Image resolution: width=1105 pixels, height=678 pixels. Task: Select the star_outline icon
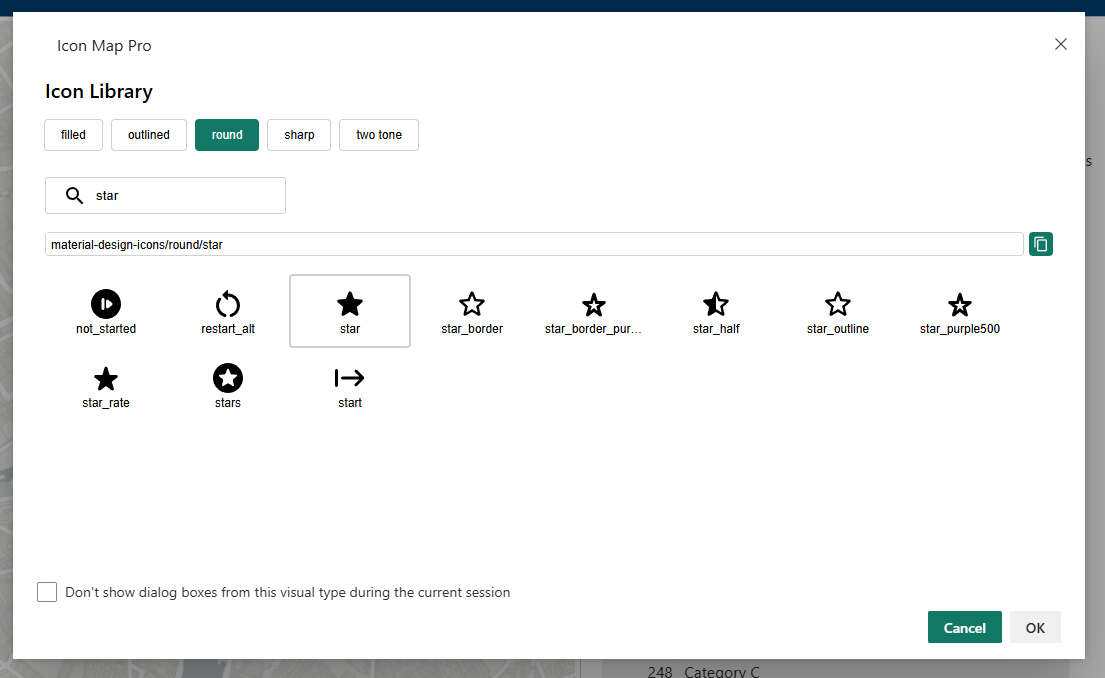coord(837,310)
